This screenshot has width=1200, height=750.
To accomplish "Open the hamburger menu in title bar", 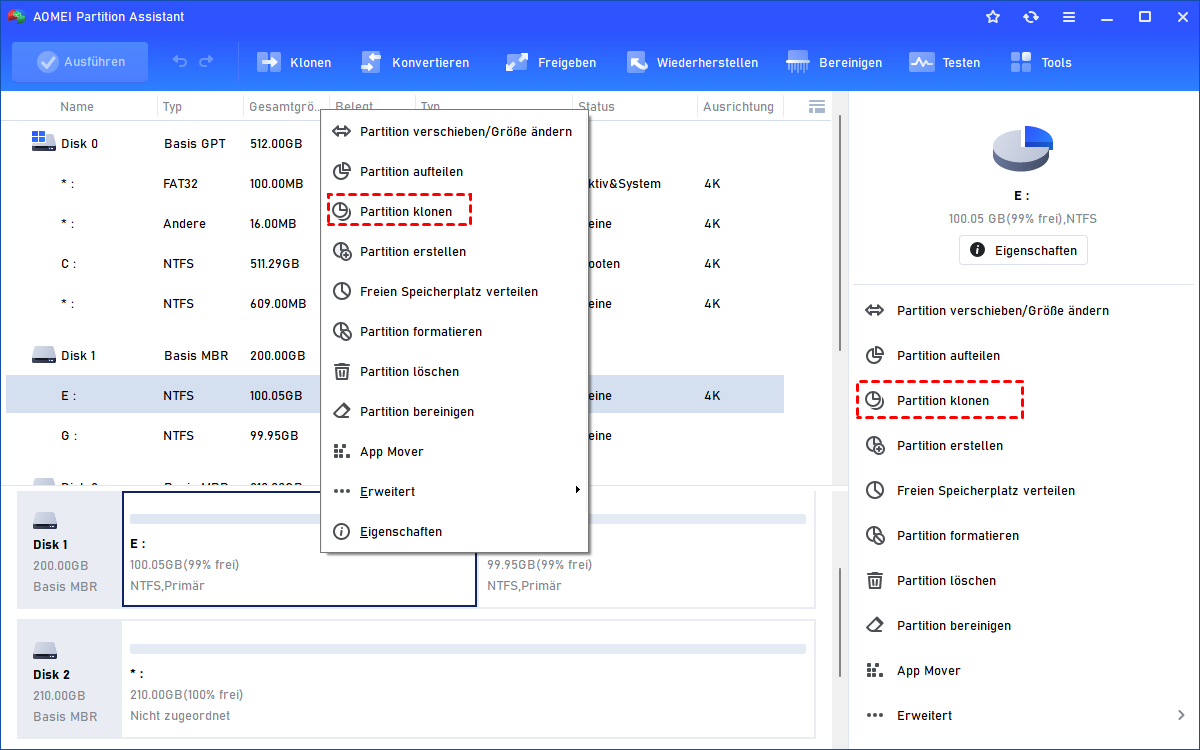I will (1069, 17).
